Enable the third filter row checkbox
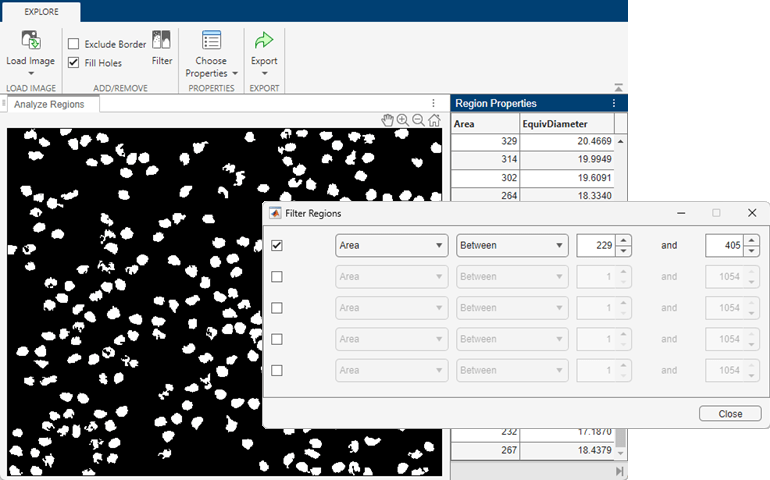 coord(277,308)
